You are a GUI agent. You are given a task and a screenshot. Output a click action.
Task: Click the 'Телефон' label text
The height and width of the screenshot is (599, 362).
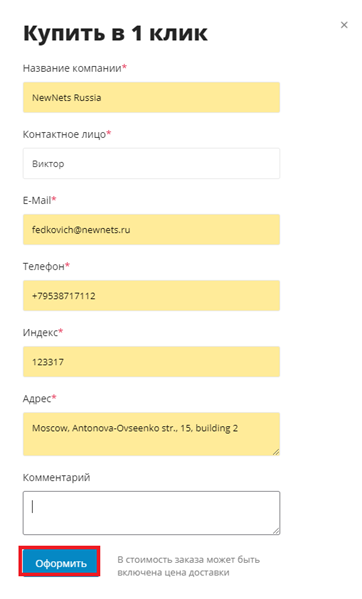[x=46, y=266]
